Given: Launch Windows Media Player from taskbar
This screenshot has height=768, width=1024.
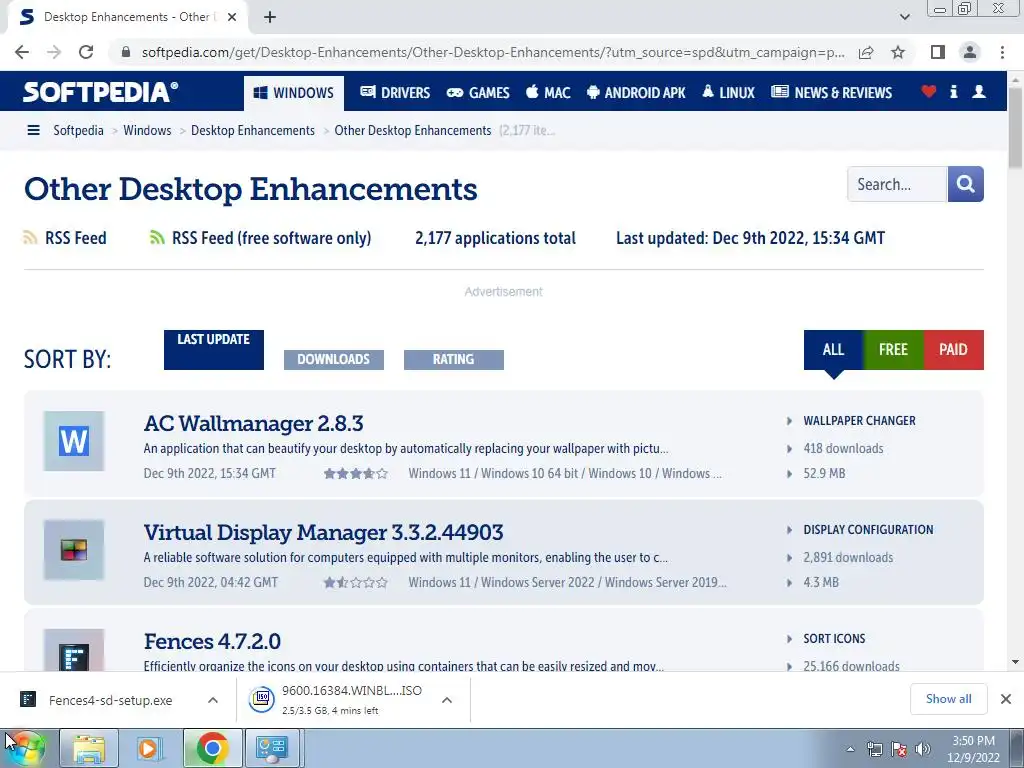Looking at the screenshot, I should pos(150,748).
